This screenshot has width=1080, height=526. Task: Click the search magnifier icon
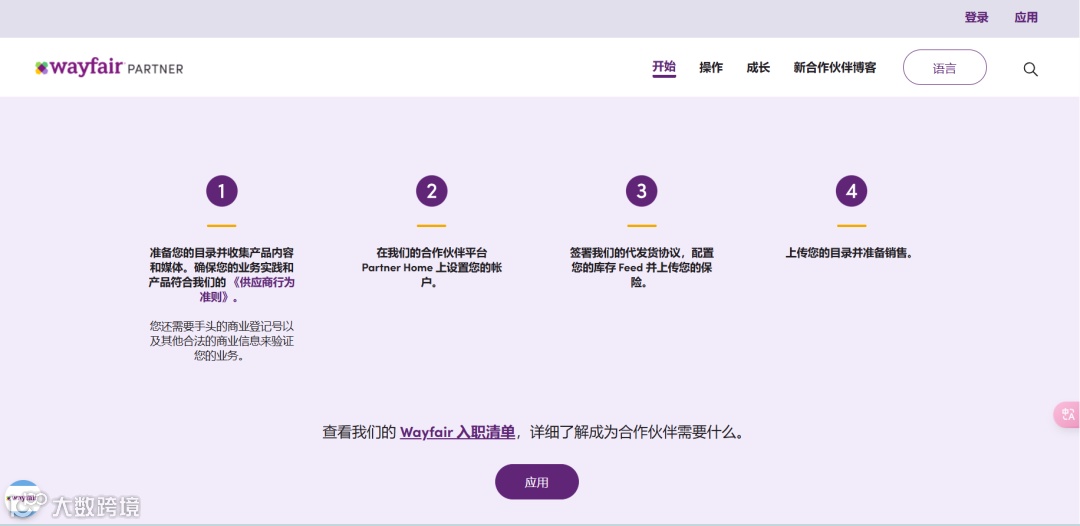pos(1030,69)
